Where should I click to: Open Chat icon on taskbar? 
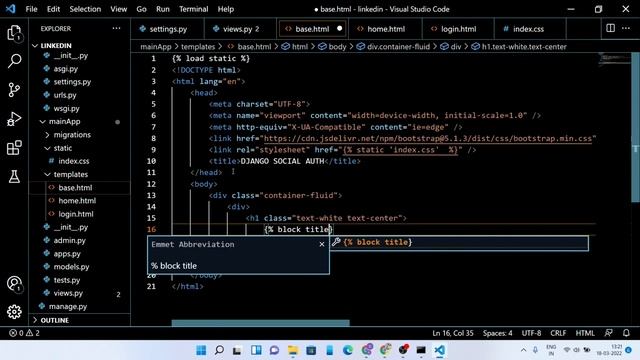(x=274, y=350)
